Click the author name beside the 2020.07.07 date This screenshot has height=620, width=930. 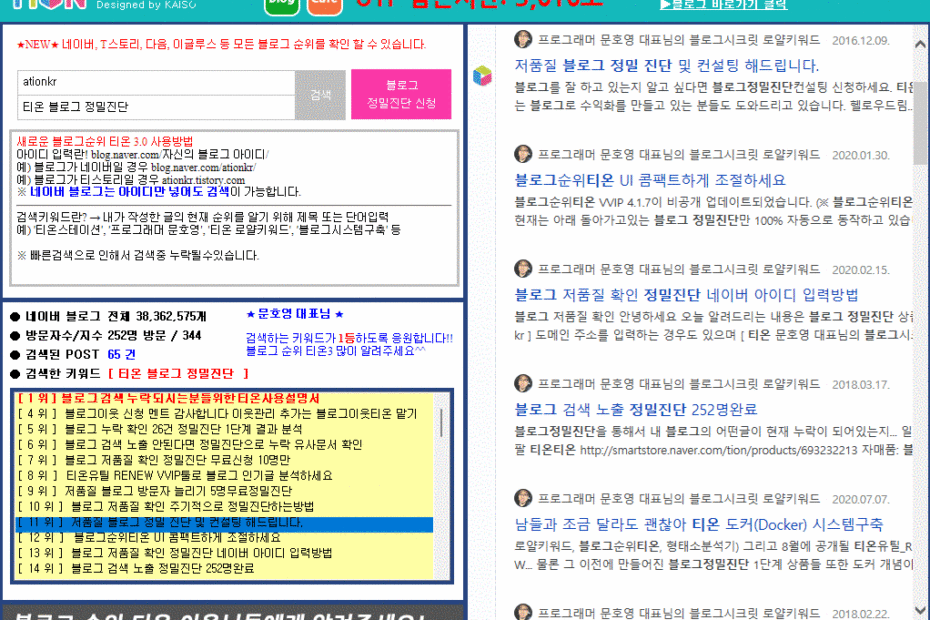[x=679, y=498]
